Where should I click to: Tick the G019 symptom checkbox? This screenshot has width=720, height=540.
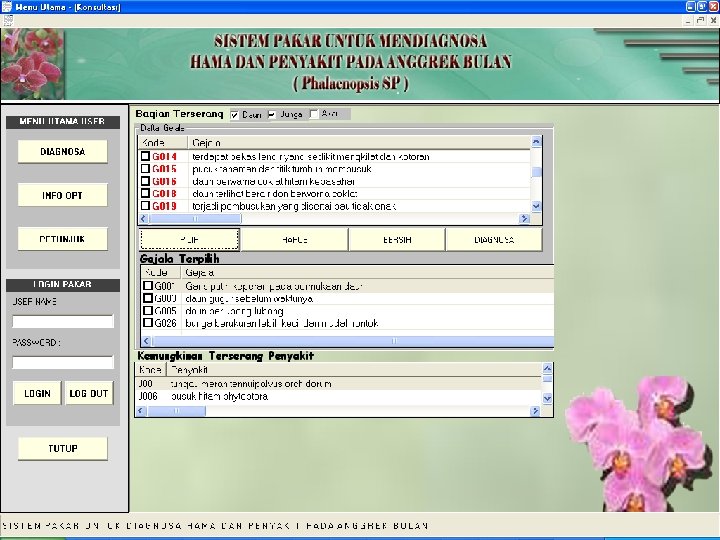point(145,206)
